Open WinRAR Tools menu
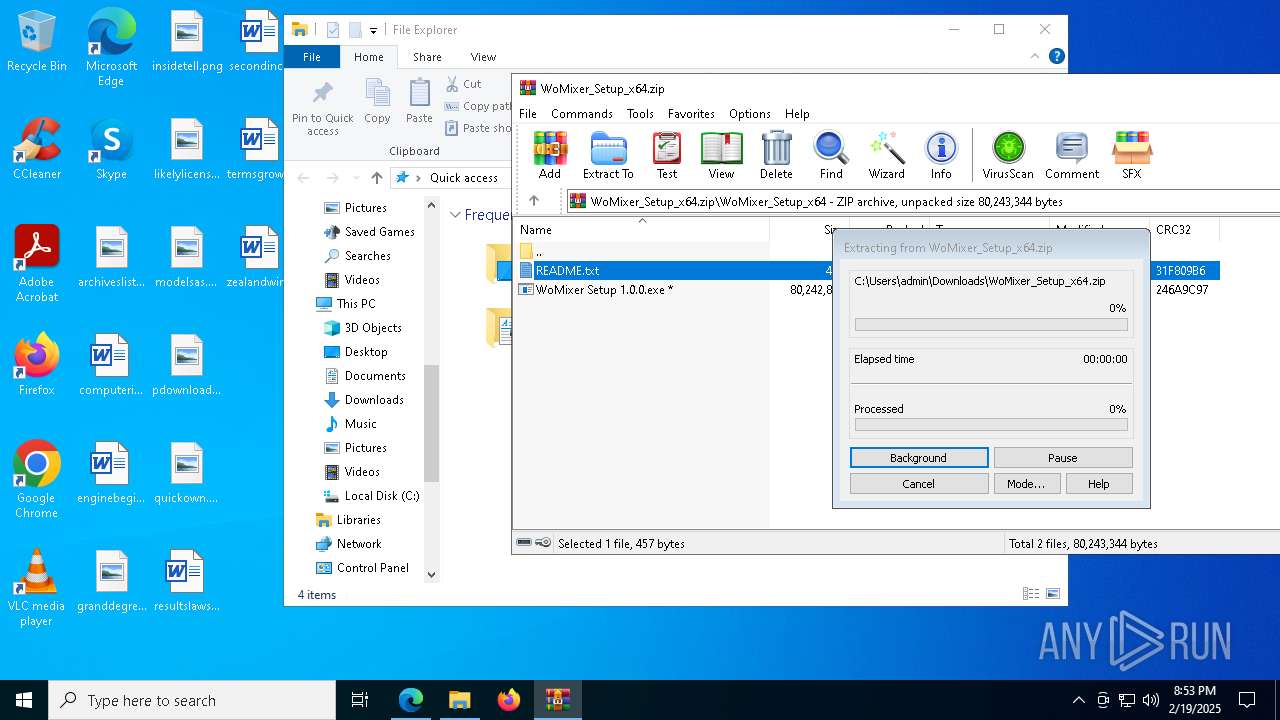 [x=640, y=114]
